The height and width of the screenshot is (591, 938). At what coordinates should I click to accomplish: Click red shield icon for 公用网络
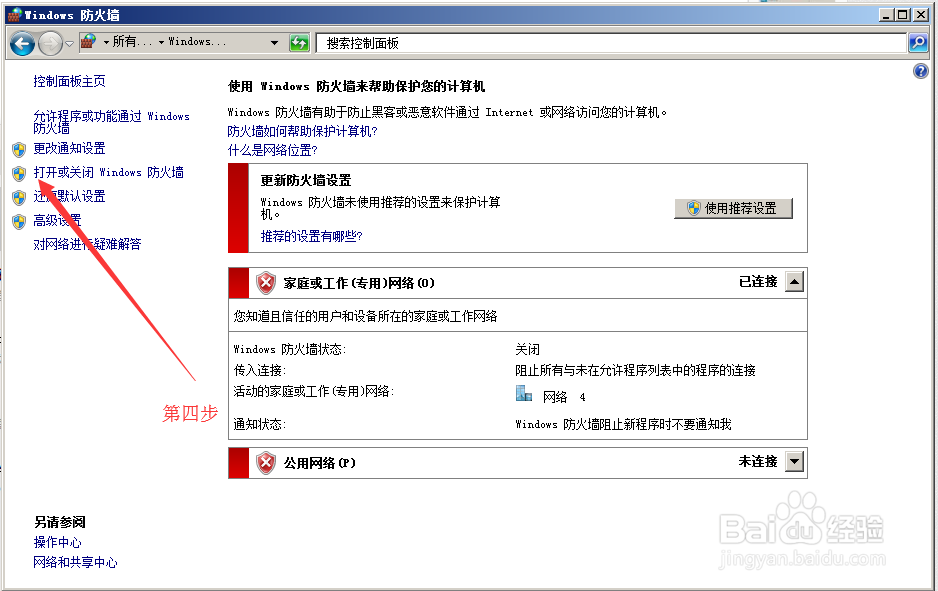coord(266,463)
